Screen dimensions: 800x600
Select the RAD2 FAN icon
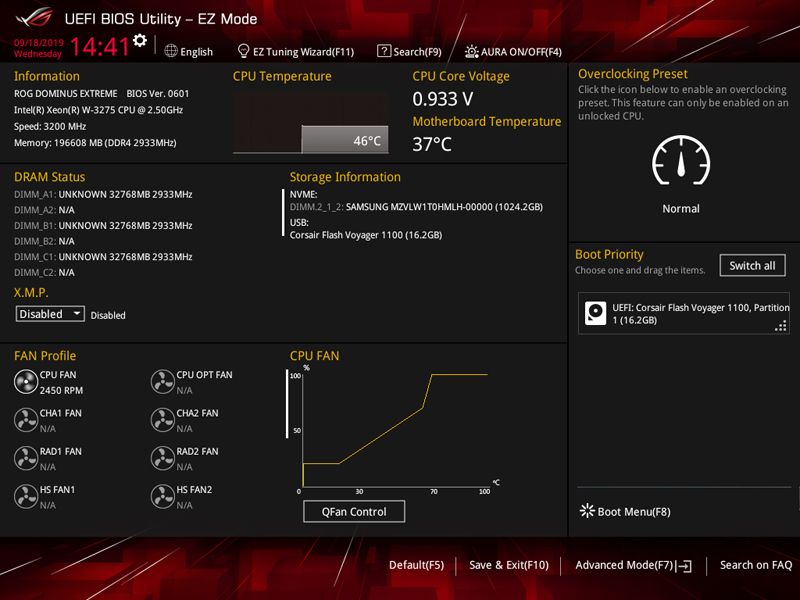tap(163, 458)
